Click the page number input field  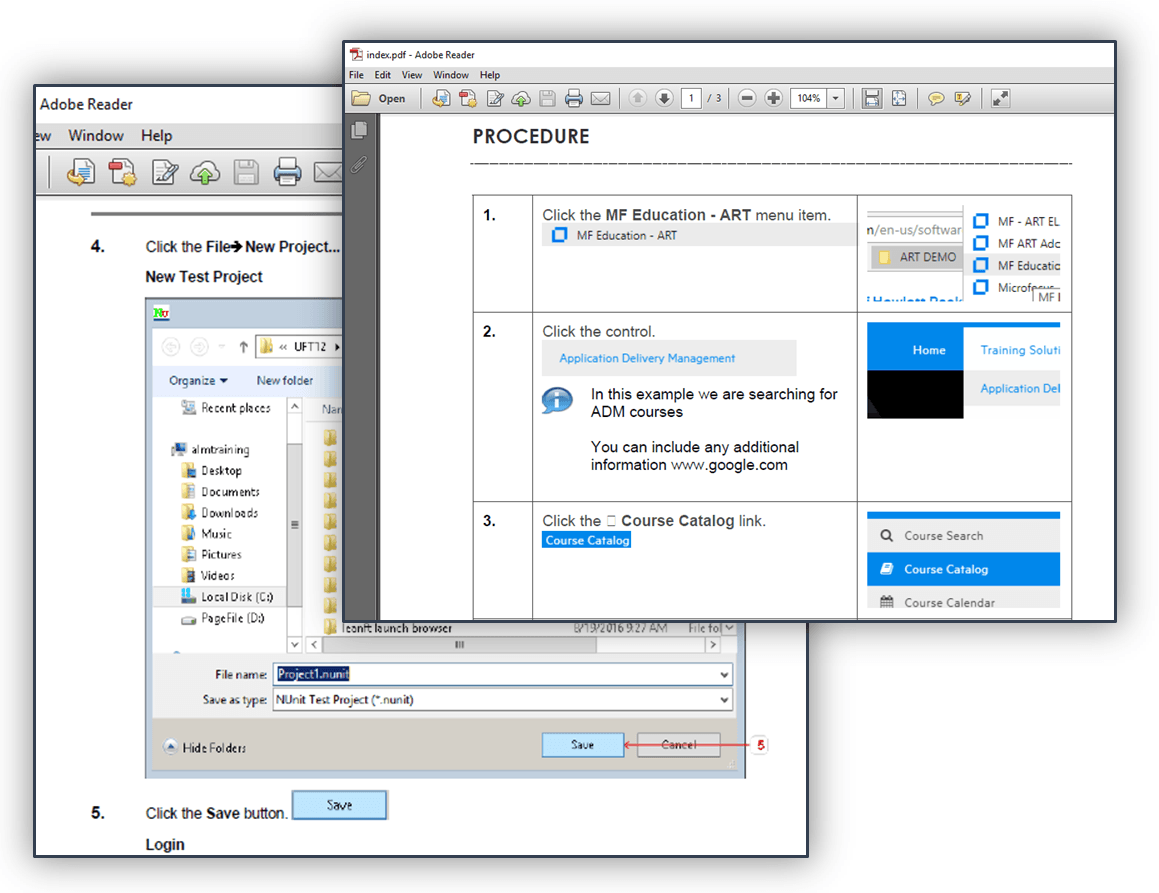coord(691,98)
